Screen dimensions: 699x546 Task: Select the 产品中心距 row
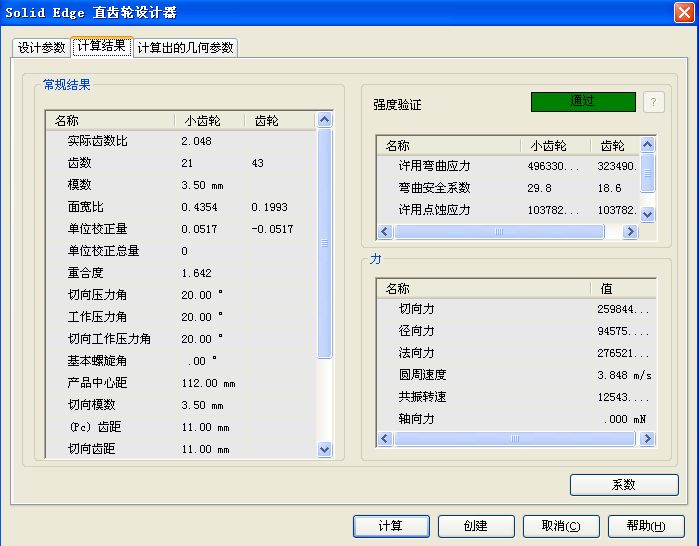[x=181, y=383]
